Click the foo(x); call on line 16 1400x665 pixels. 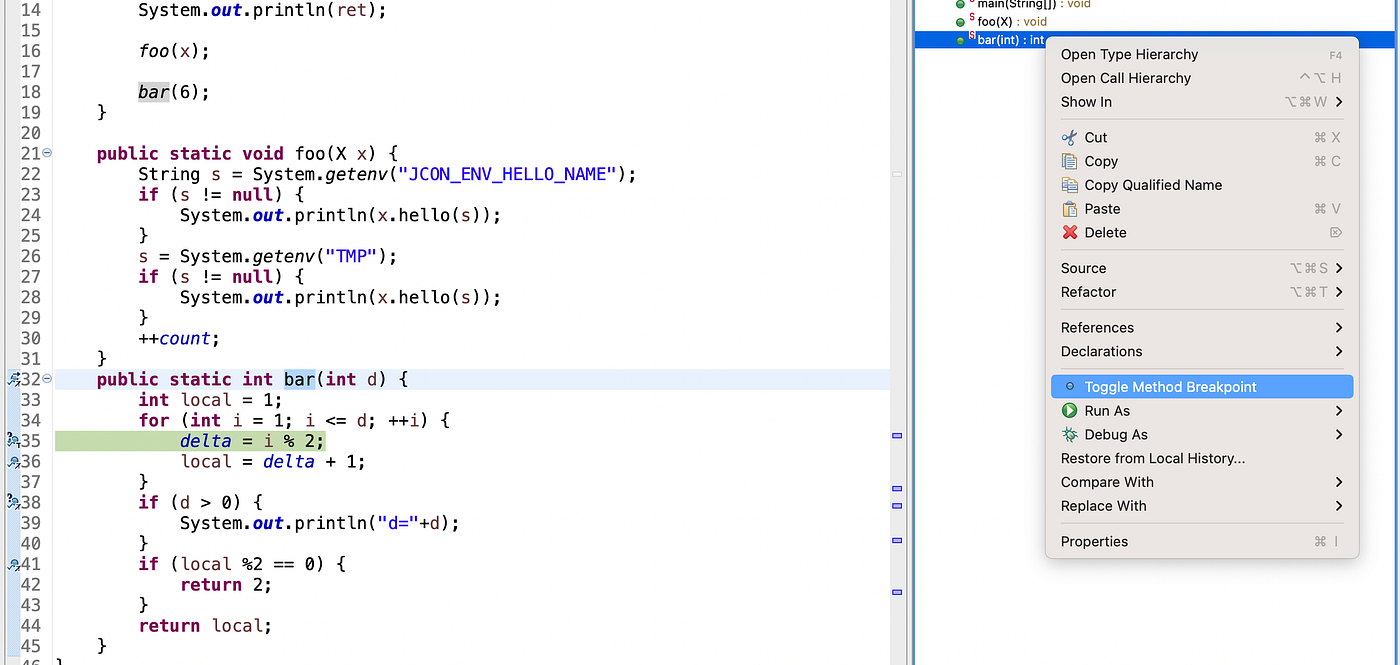click(x=174, y=52)
